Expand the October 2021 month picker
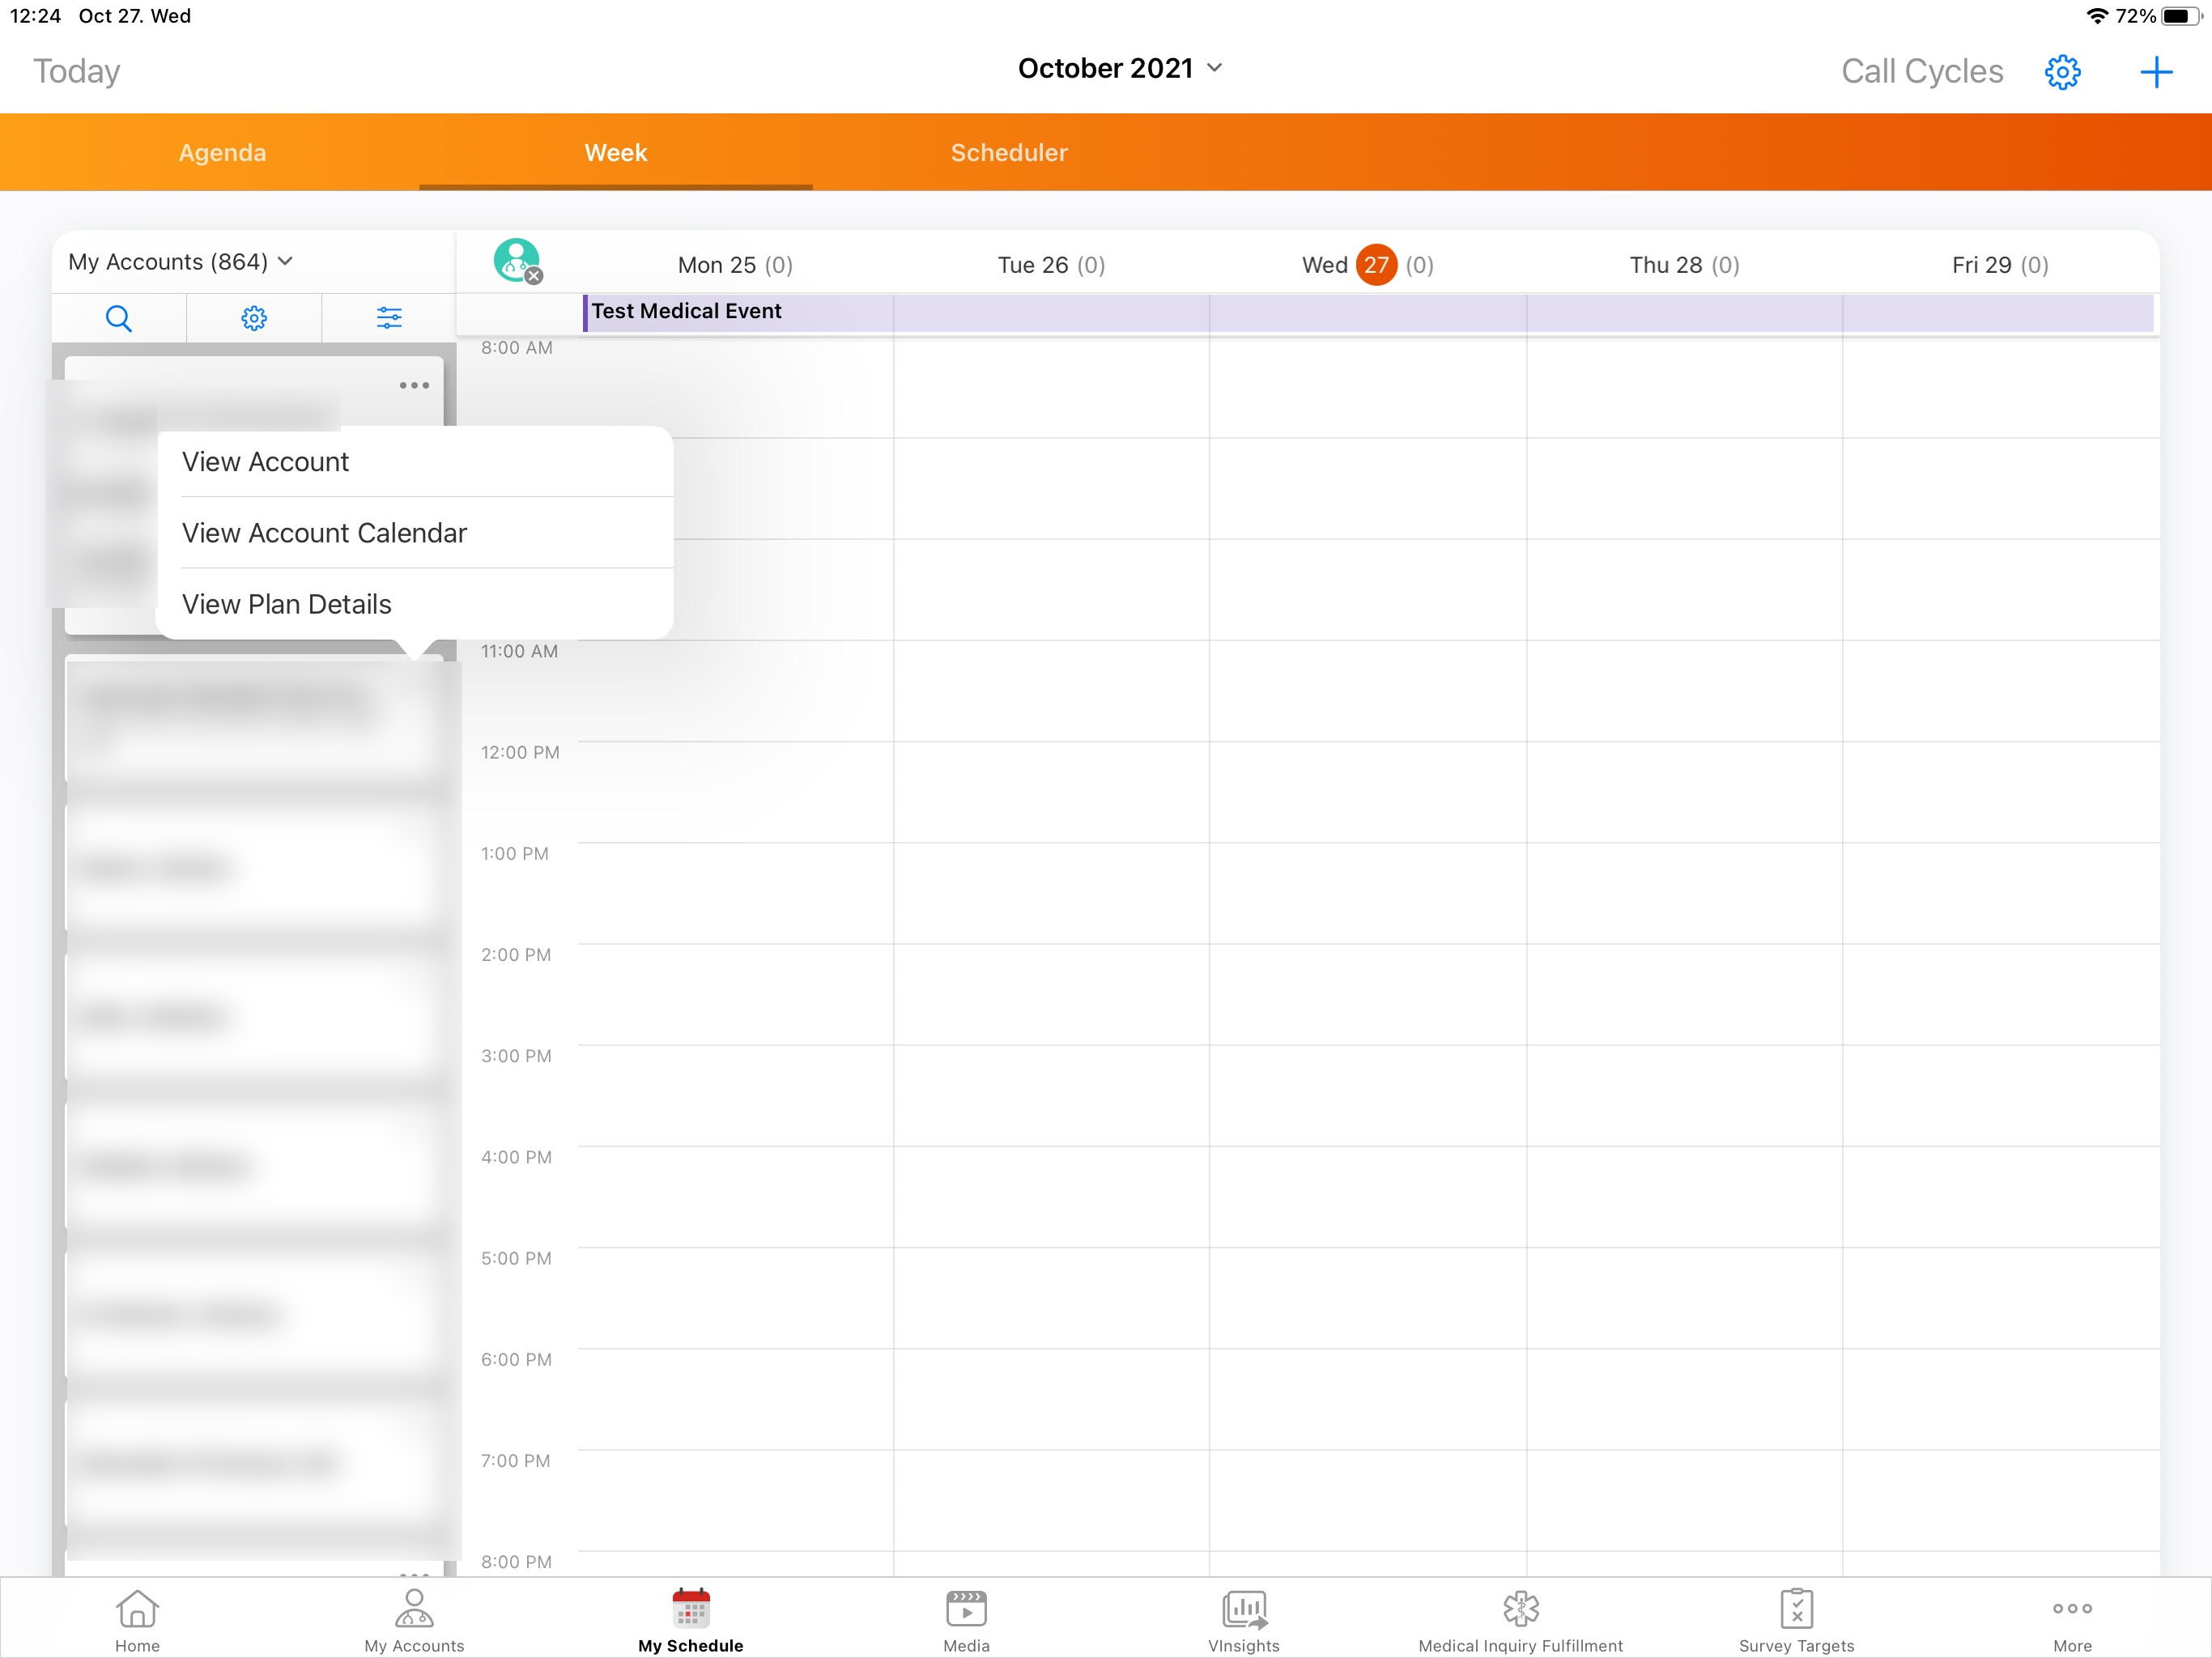Viewport: 2212px width, 1658px height. pyautogui.click(x=1120, y=68)
